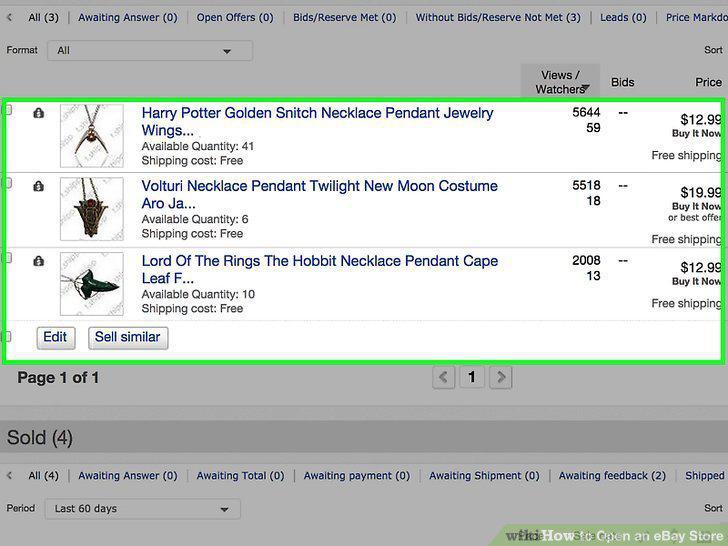Open the Period dropdown showing Last 60 days
The height and width of the screenshot is (546, 728).
143,509
